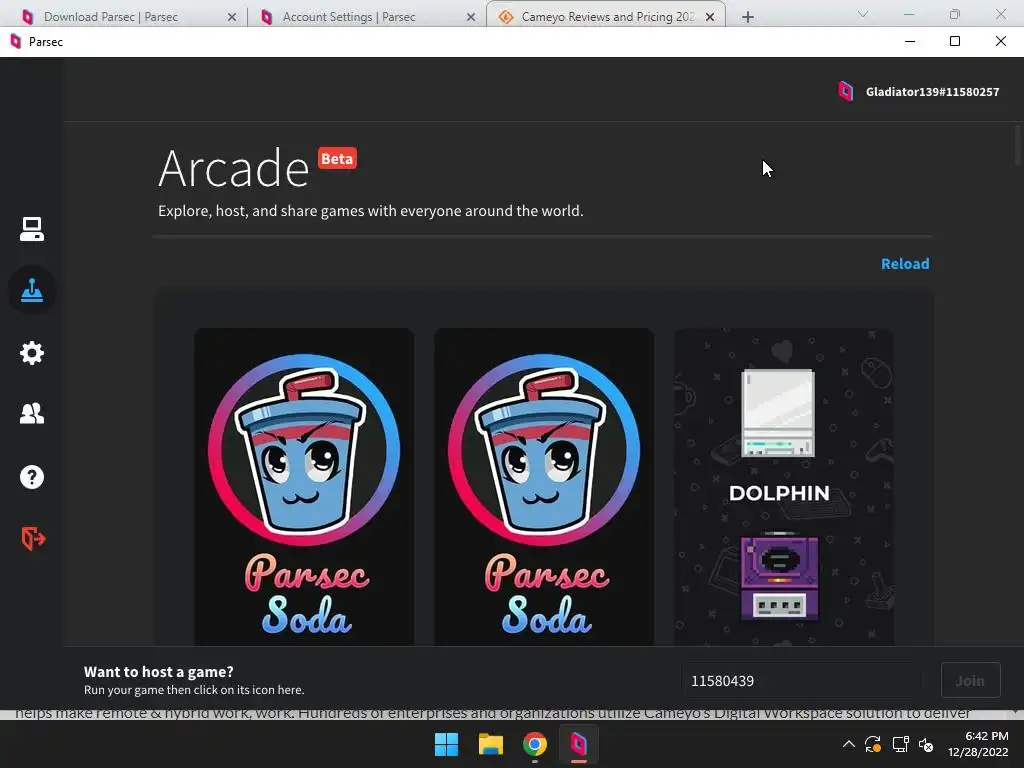Screen dimensions: 1024x768
Task: Select the Arcade joystick icon in sidebar
Action: tap(31, 290)
